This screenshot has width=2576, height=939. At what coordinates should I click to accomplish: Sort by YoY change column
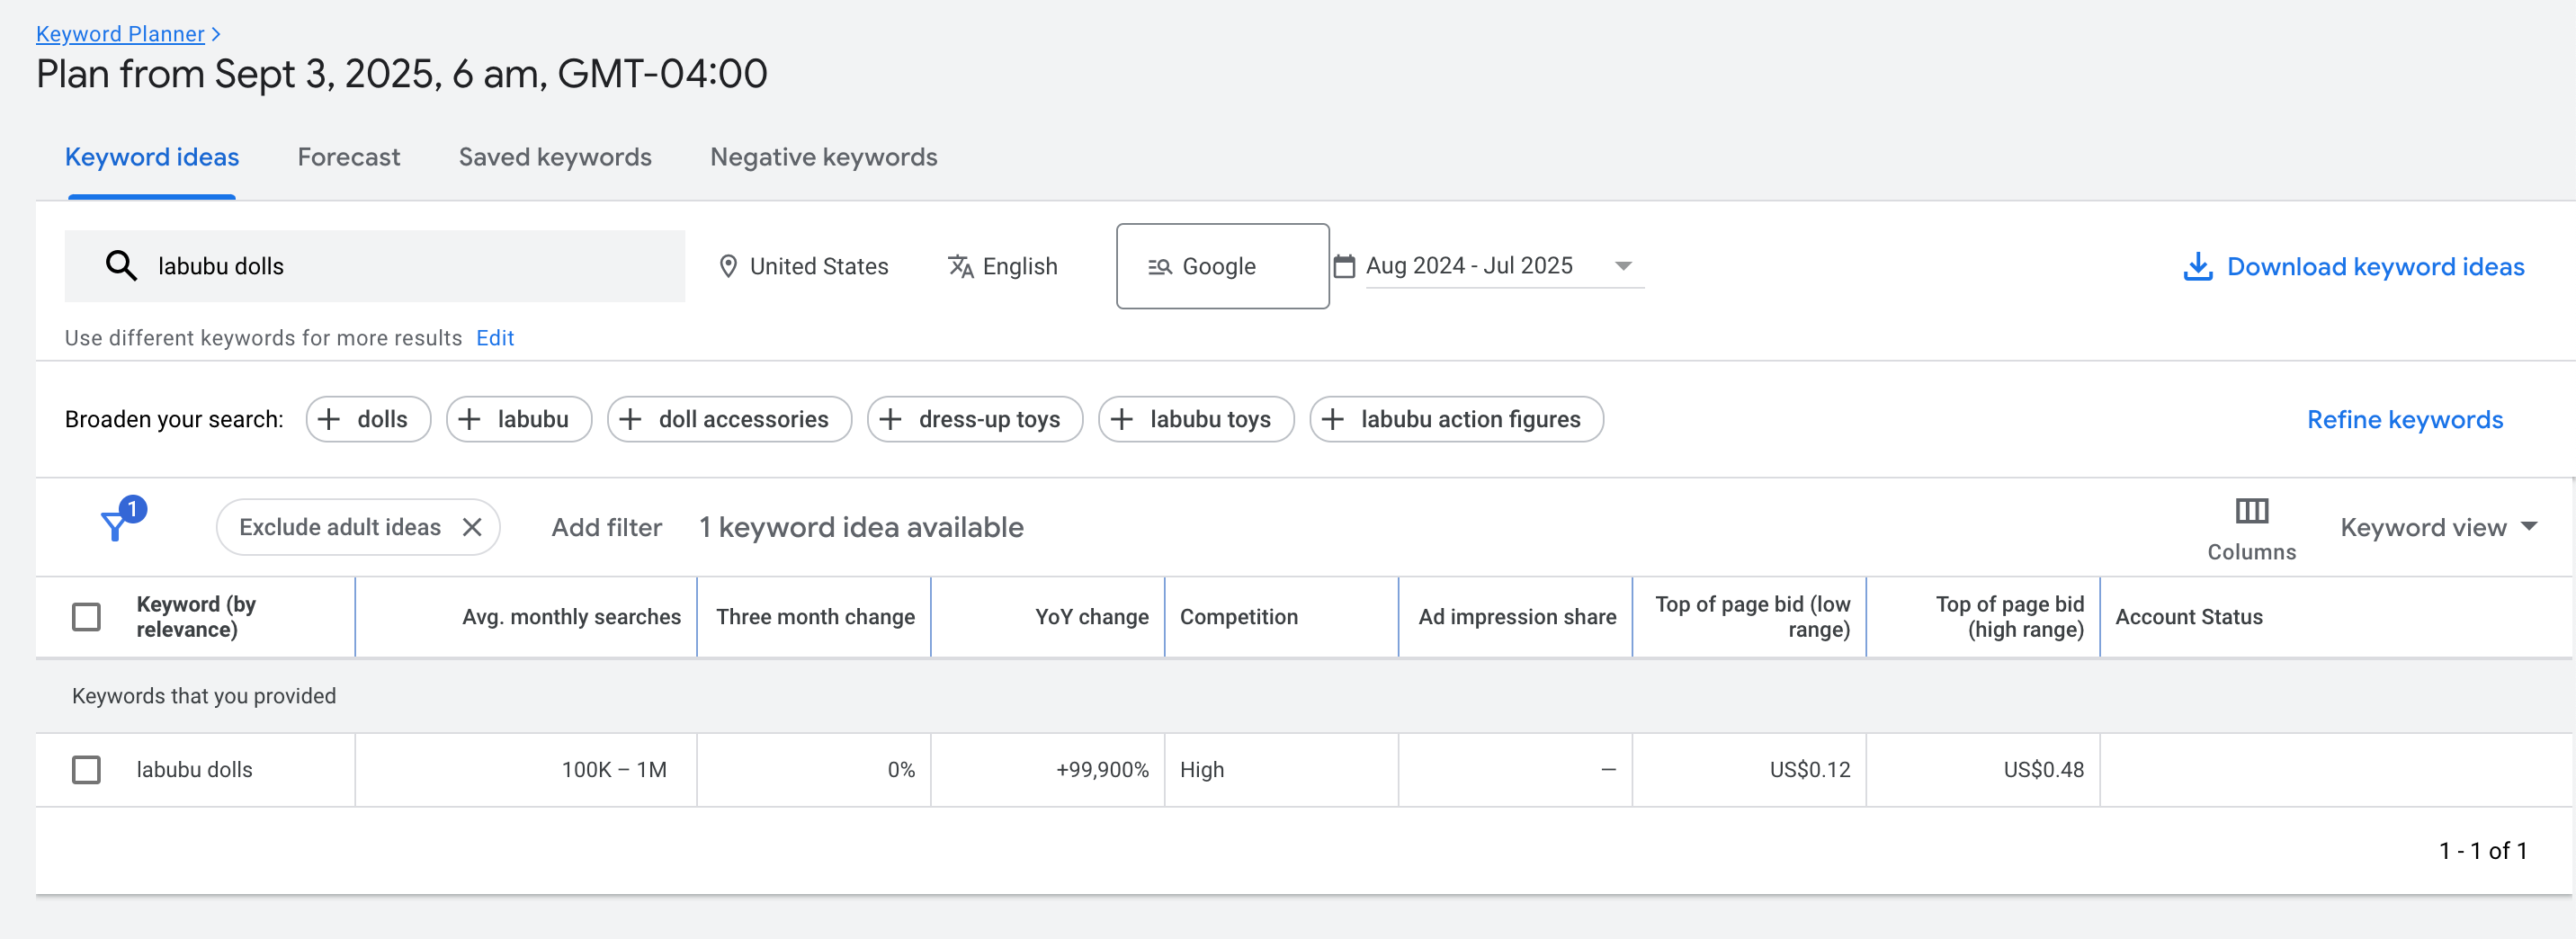click(1091, 617)
